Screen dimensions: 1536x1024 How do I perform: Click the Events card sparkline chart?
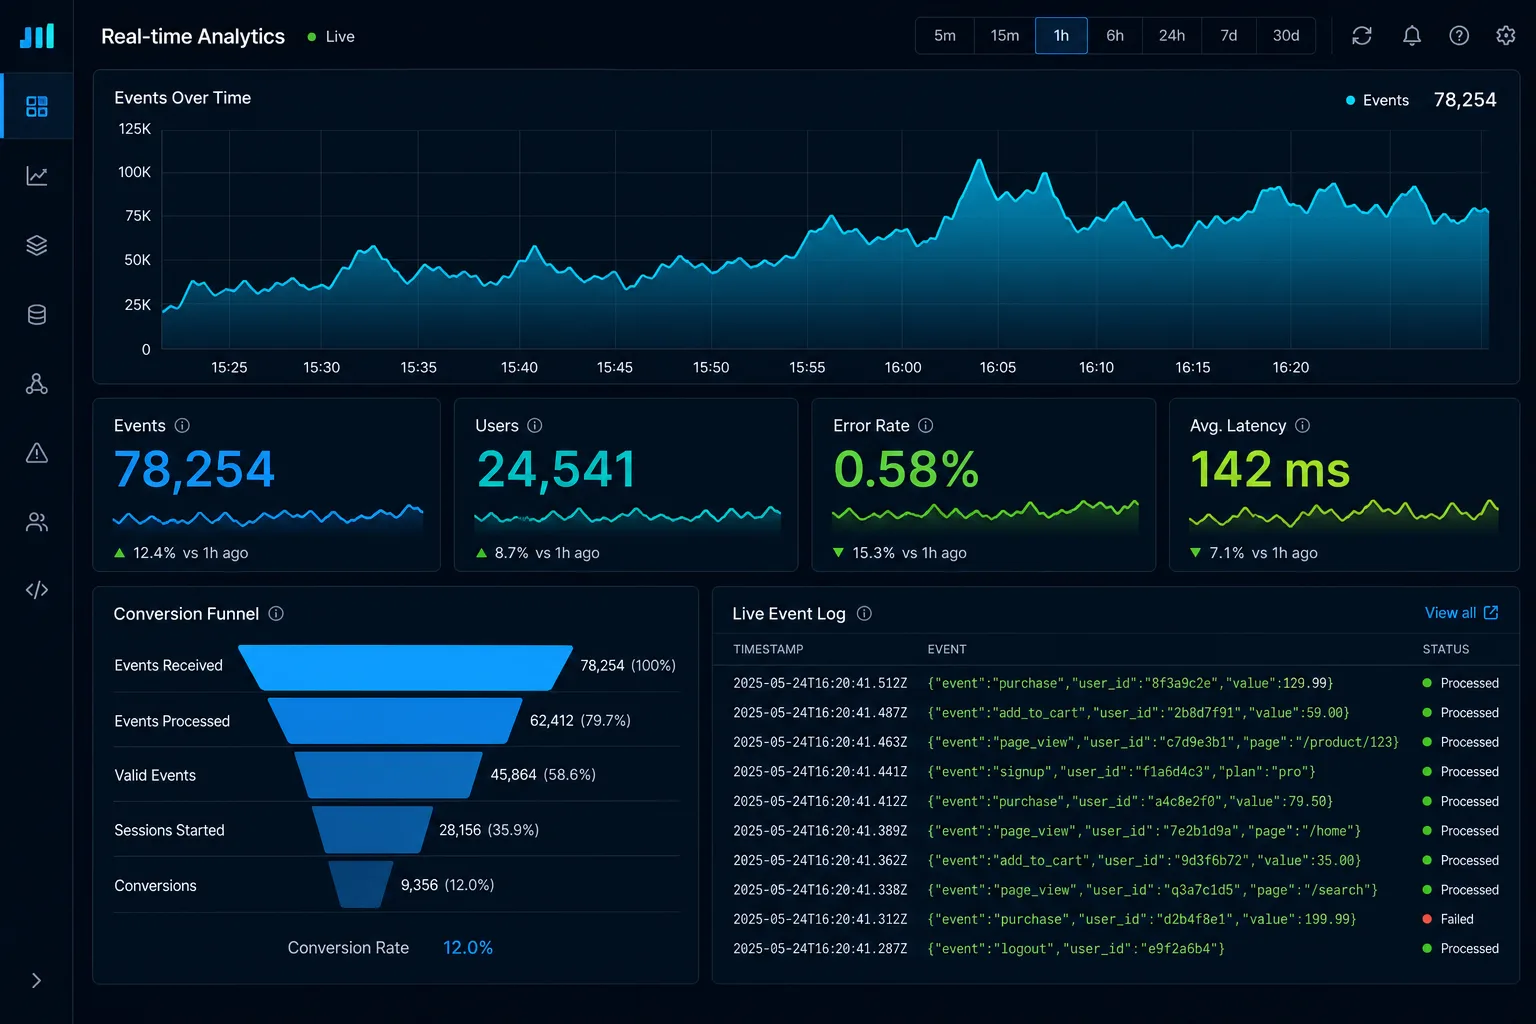268,517
